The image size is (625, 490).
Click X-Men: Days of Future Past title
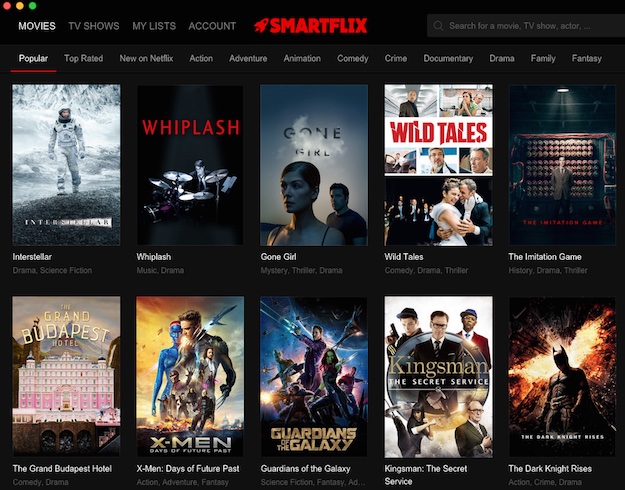point(188,468)
